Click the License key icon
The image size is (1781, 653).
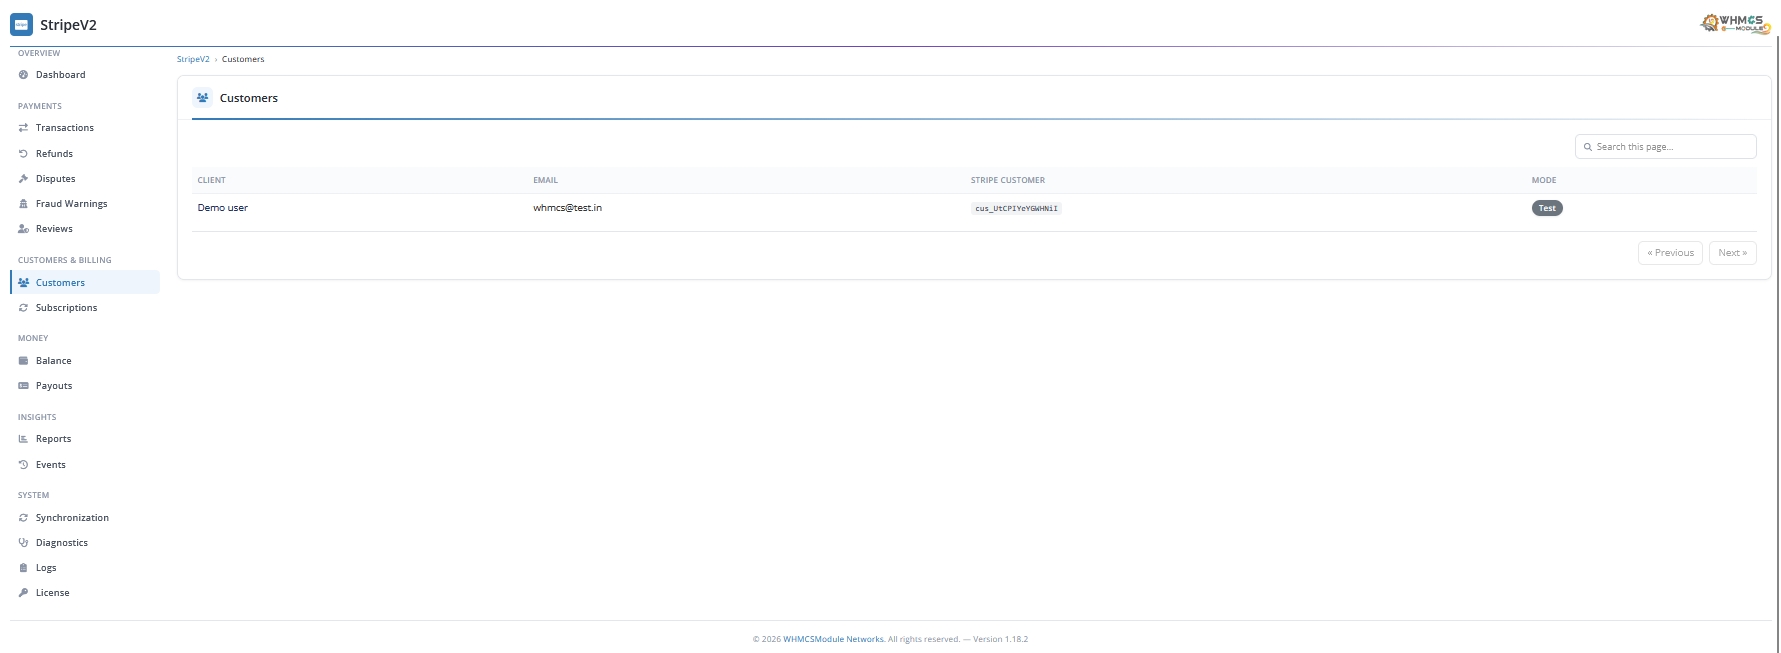click(23, 593)
